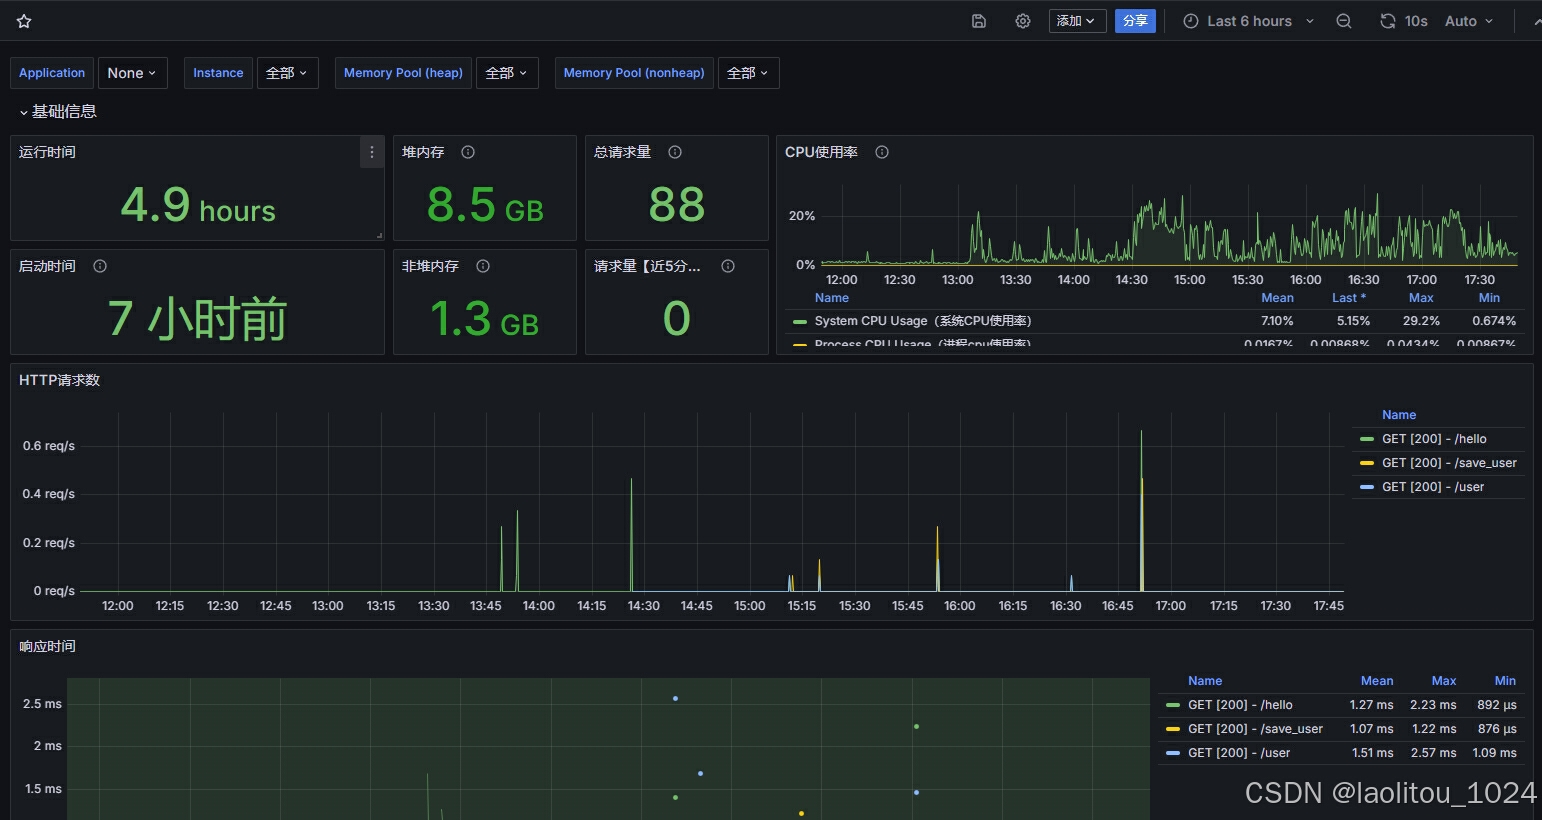Toggle GET [200] - /hello in 响应时间 legend
This screenshot has width=1542, height=820.
coord(1240,705)
